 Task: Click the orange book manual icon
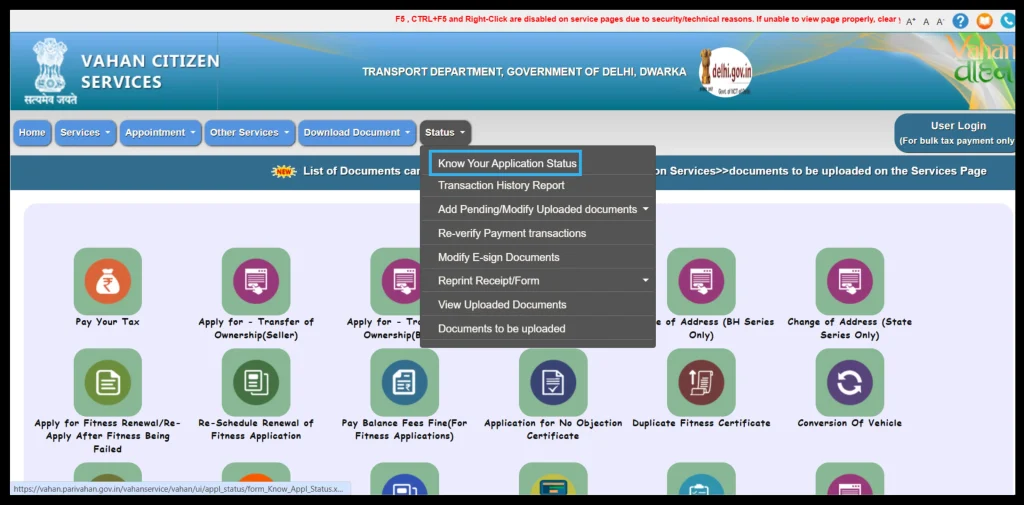(984, 21)
